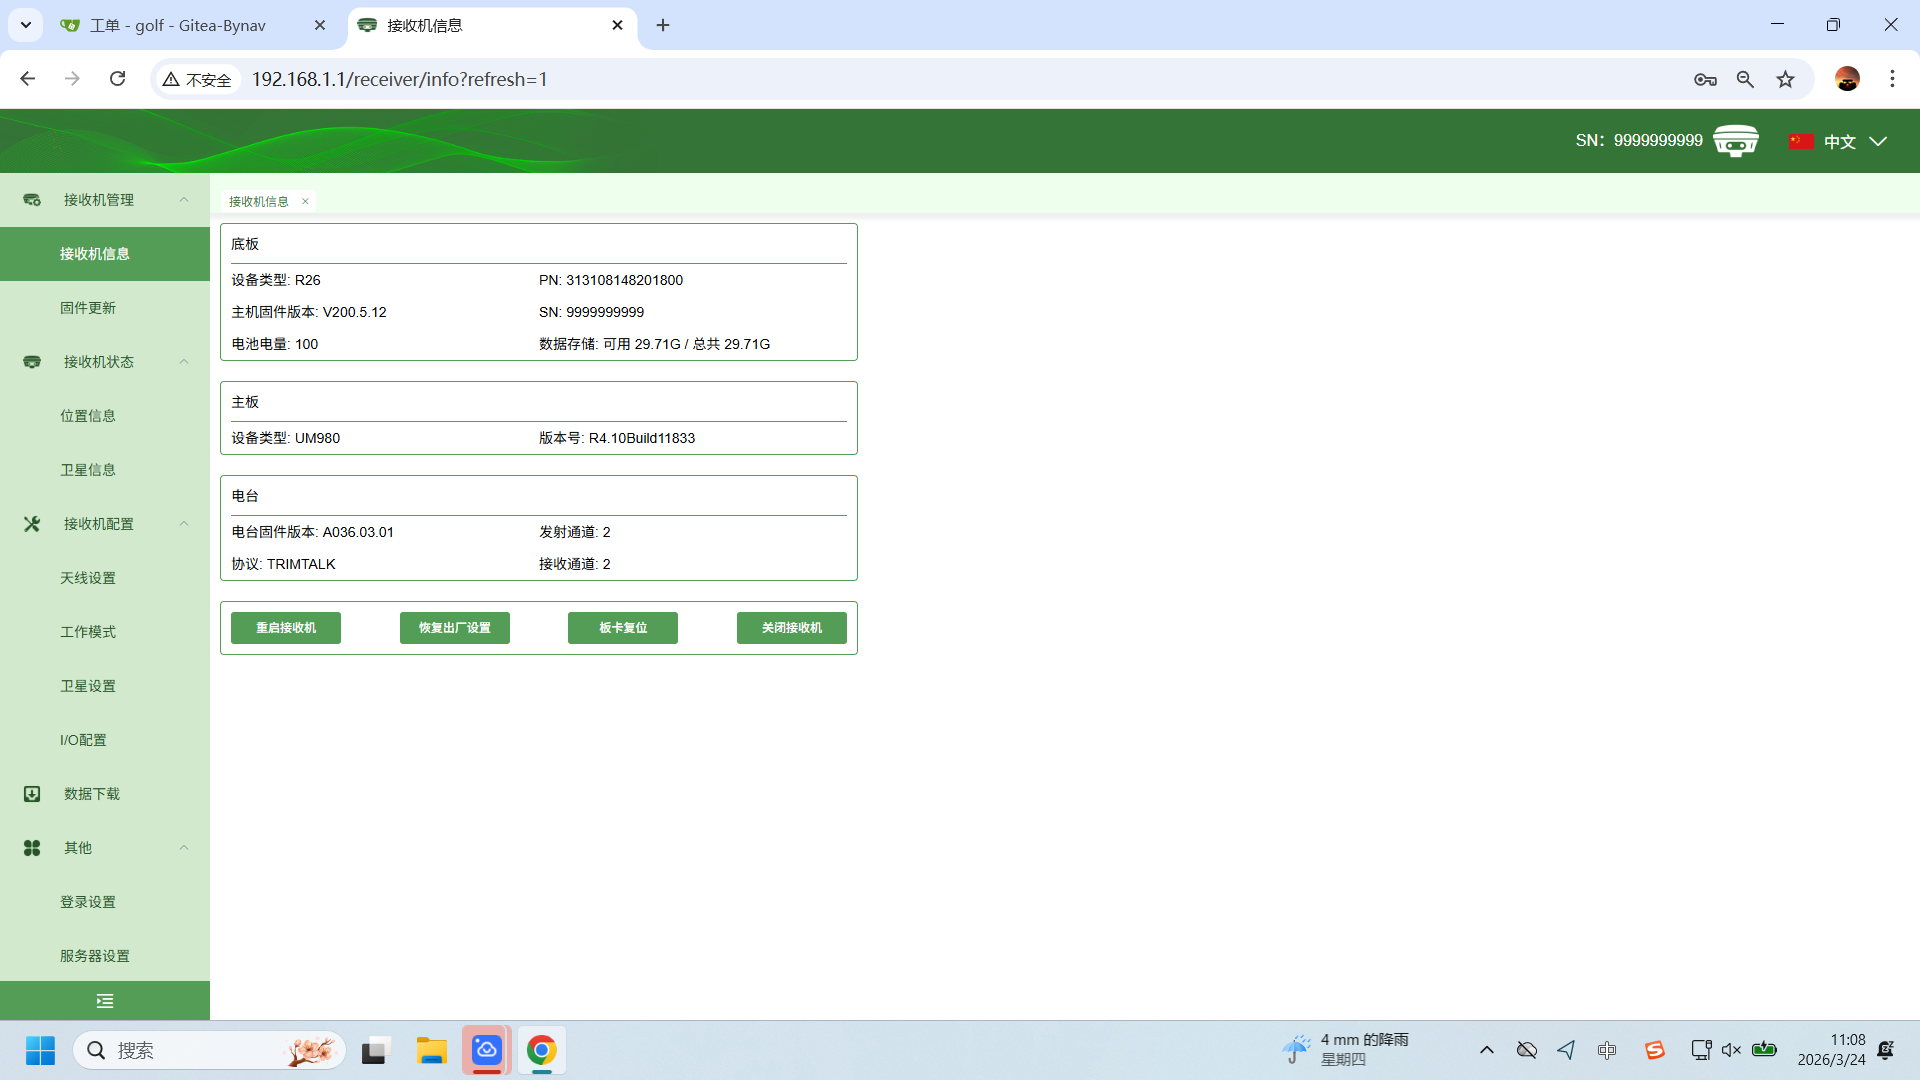Collapse the 接收机配置 menu group

(184, 524)
